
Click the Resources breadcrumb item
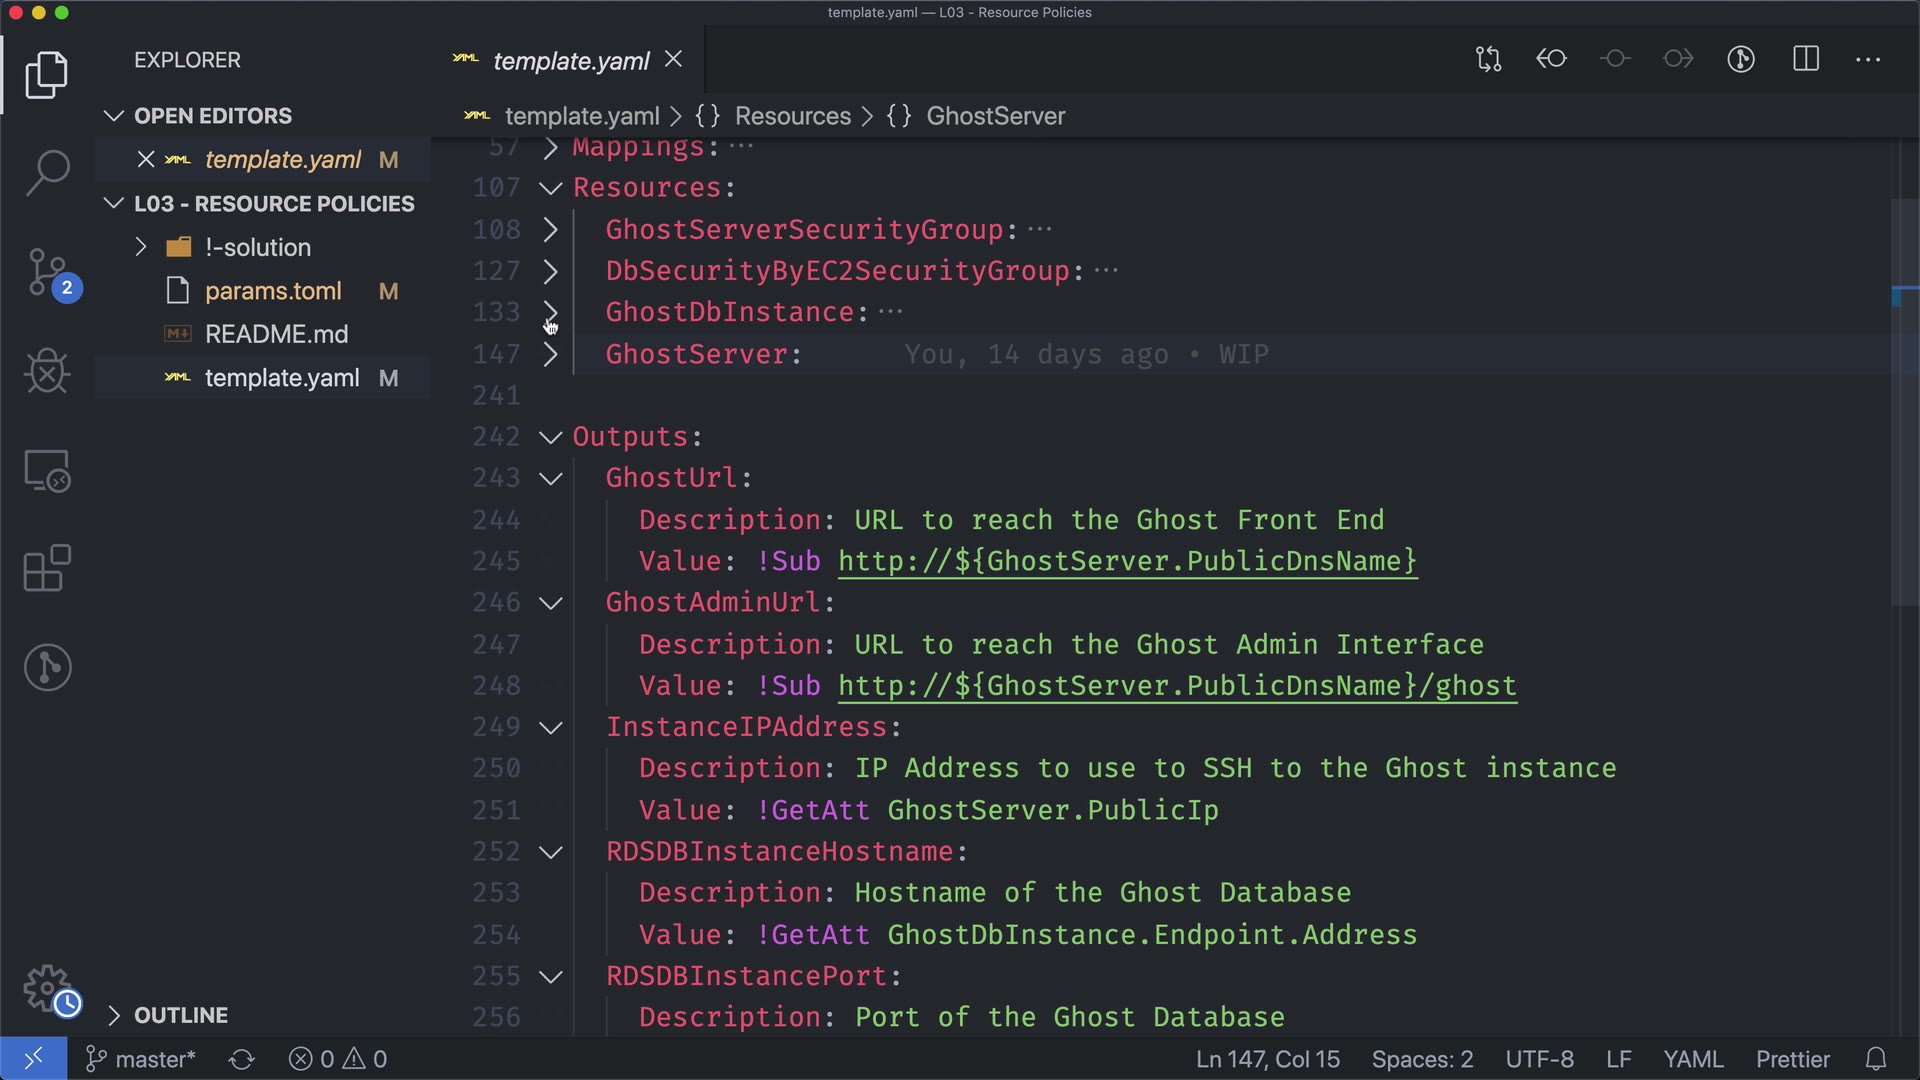coord(792,116)
